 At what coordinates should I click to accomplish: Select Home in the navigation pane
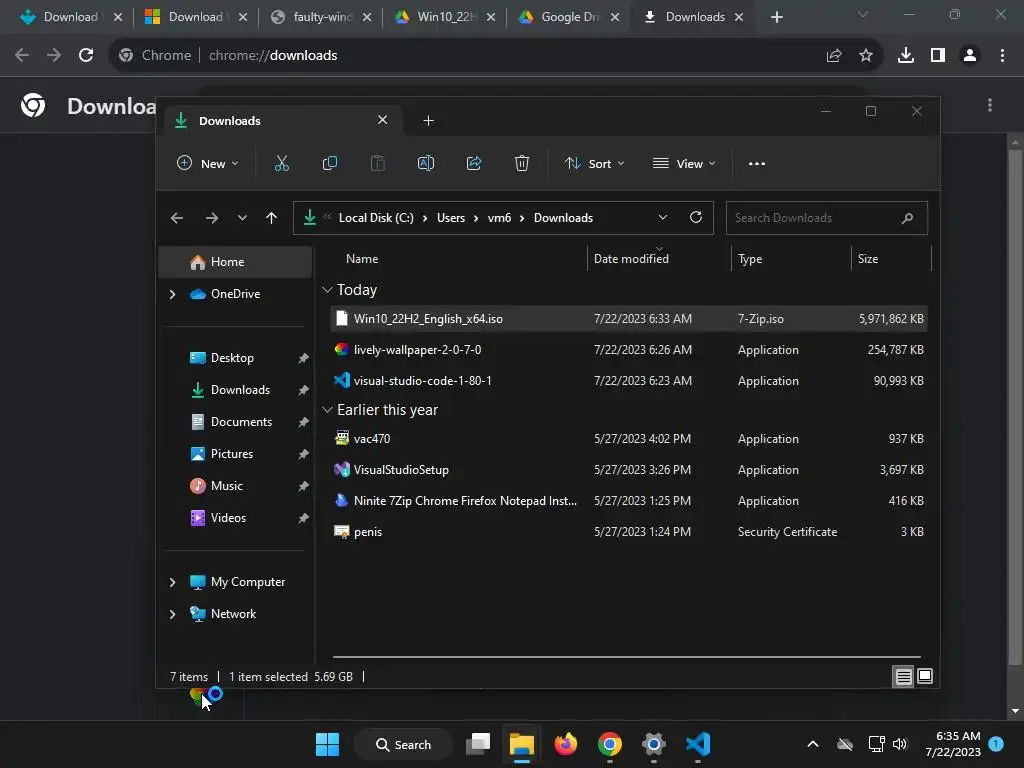pos(235,262)
